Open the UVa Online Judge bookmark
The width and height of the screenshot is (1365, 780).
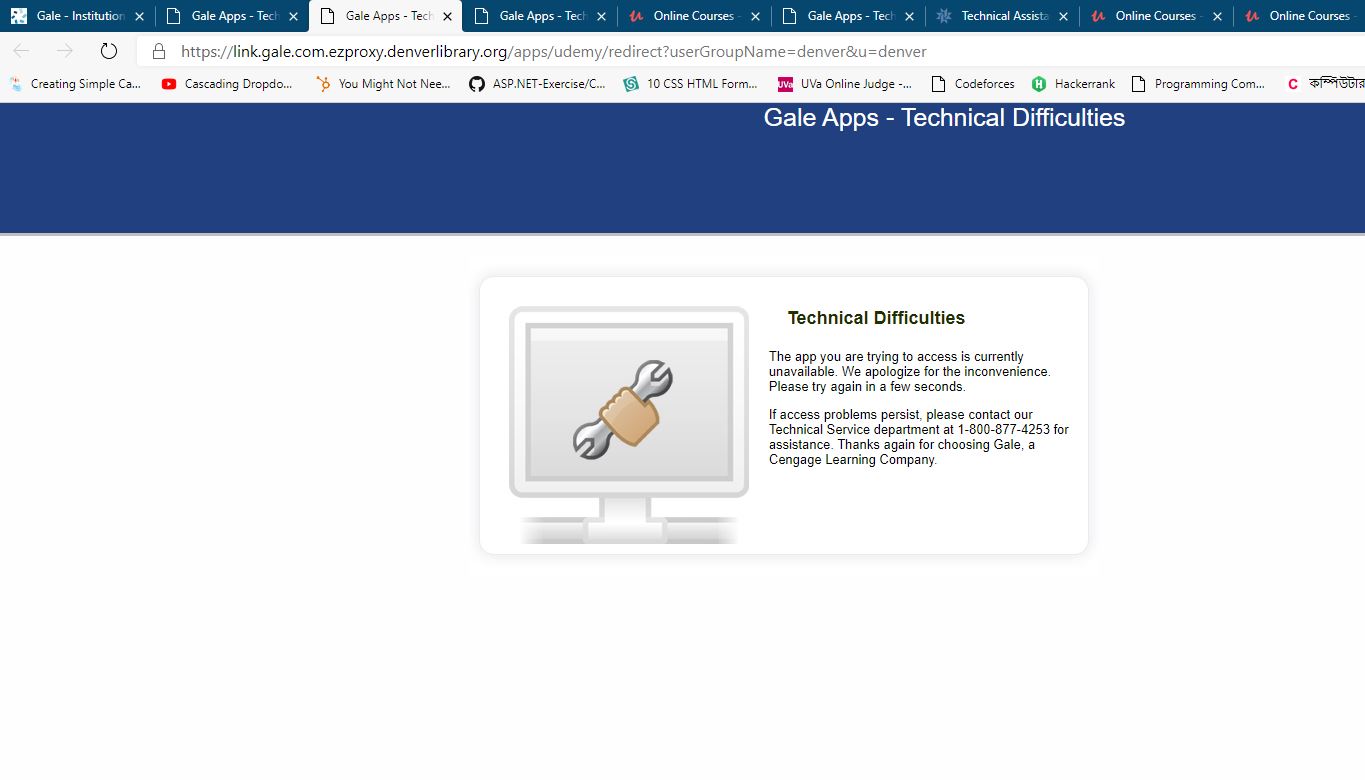tap(845, 84)
